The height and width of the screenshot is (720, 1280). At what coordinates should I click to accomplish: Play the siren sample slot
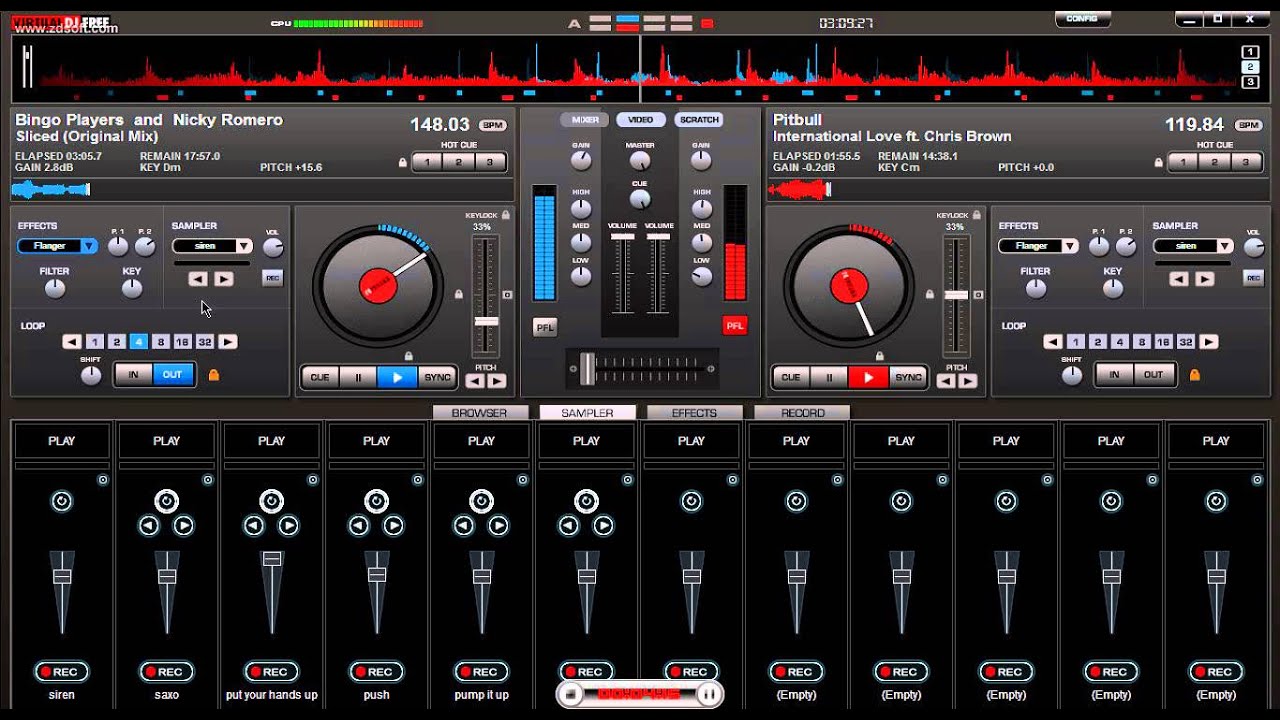[x=62, y=441]
